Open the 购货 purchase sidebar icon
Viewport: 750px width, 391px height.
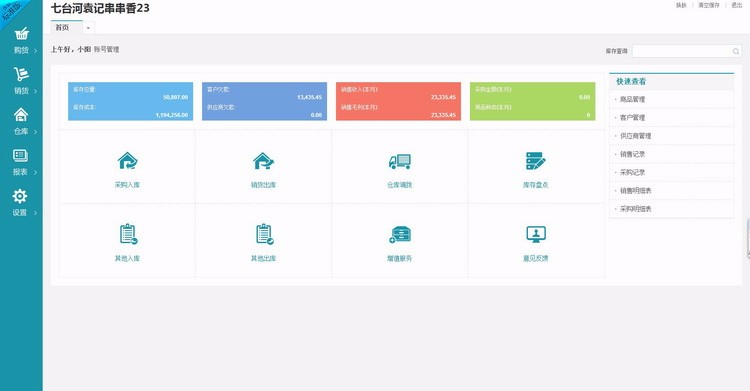(22, 34)
